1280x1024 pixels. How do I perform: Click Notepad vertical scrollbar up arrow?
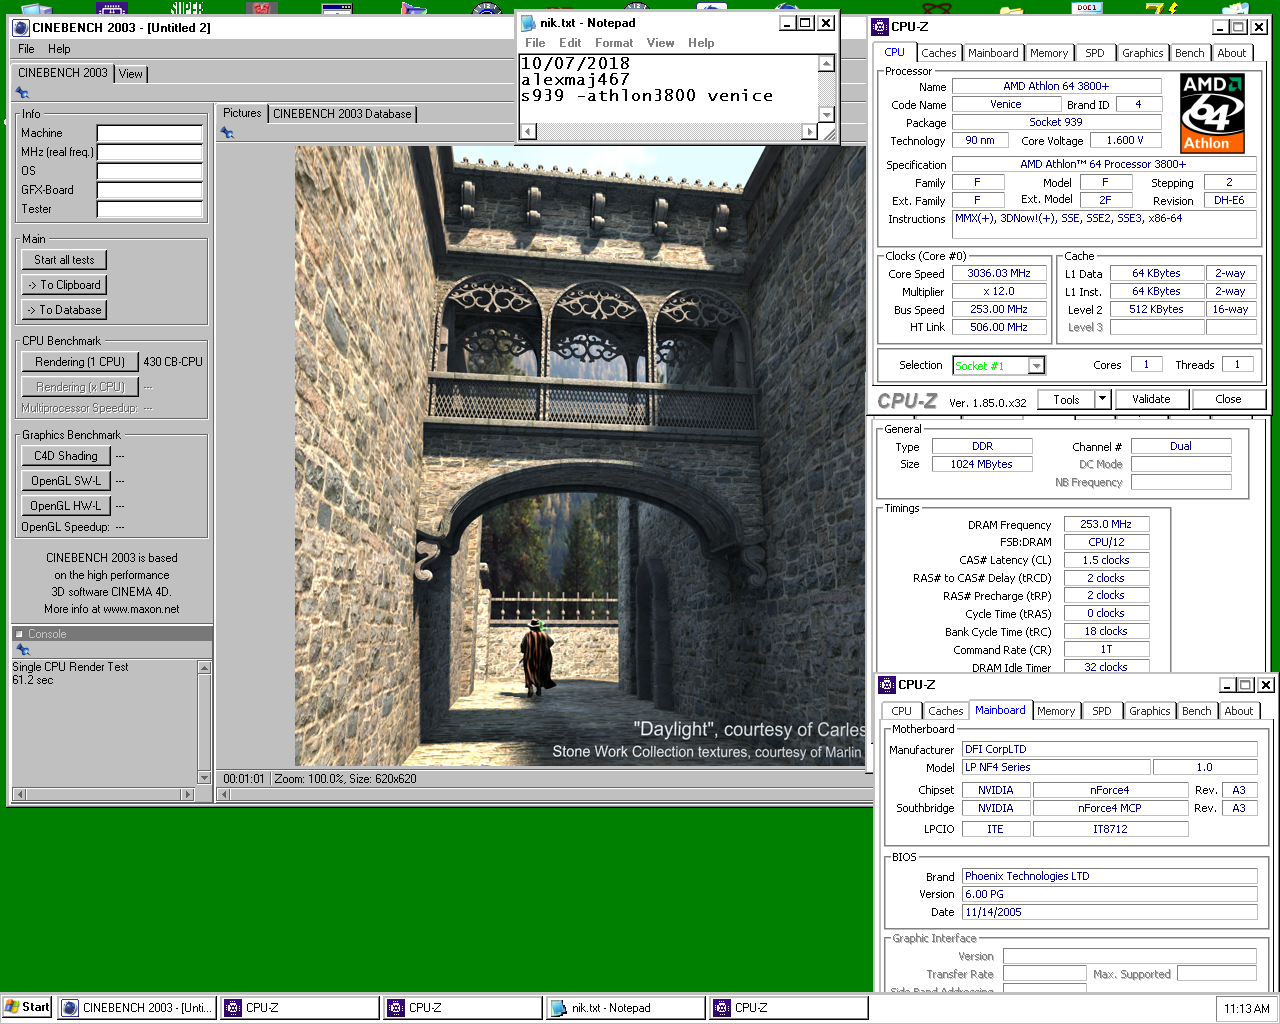[x=826, y=64]
